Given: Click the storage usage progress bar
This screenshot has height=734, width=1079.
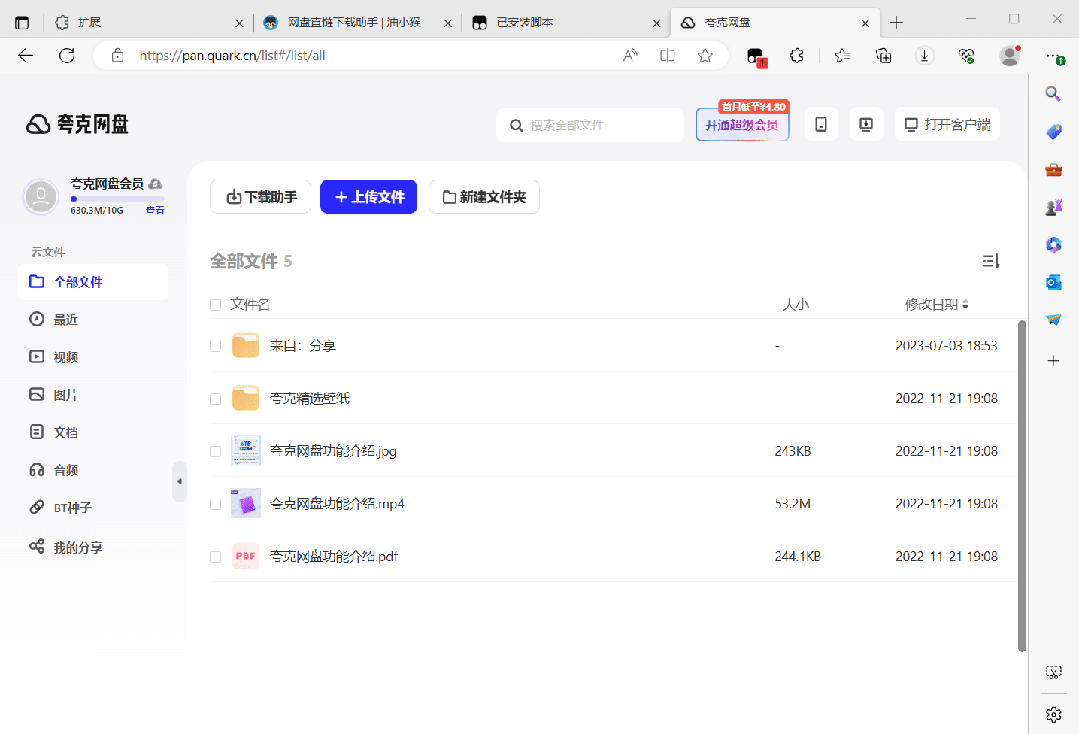Looking at the screenshot, I should (x=117, y=199).
